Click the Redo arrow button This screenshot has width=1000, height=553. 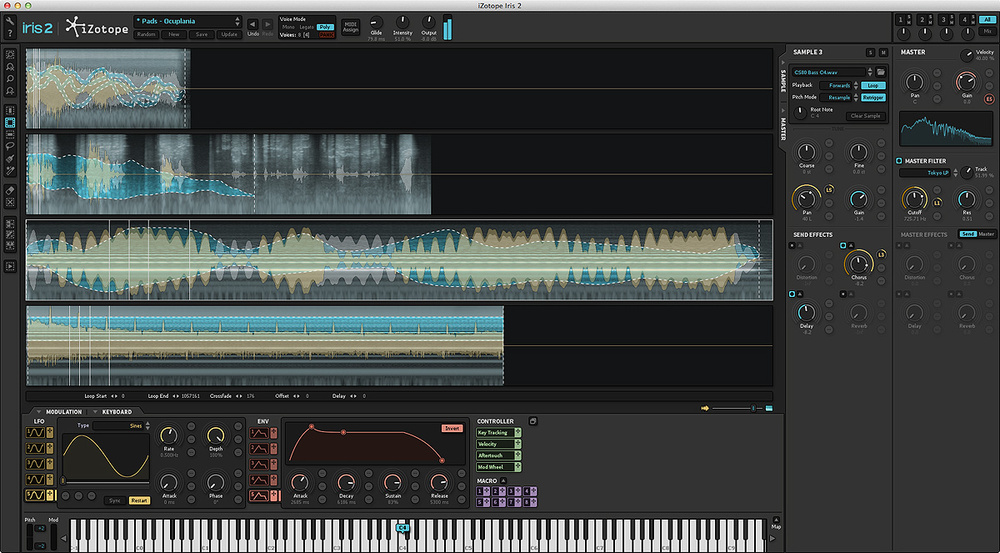click(x=267, y=24)
